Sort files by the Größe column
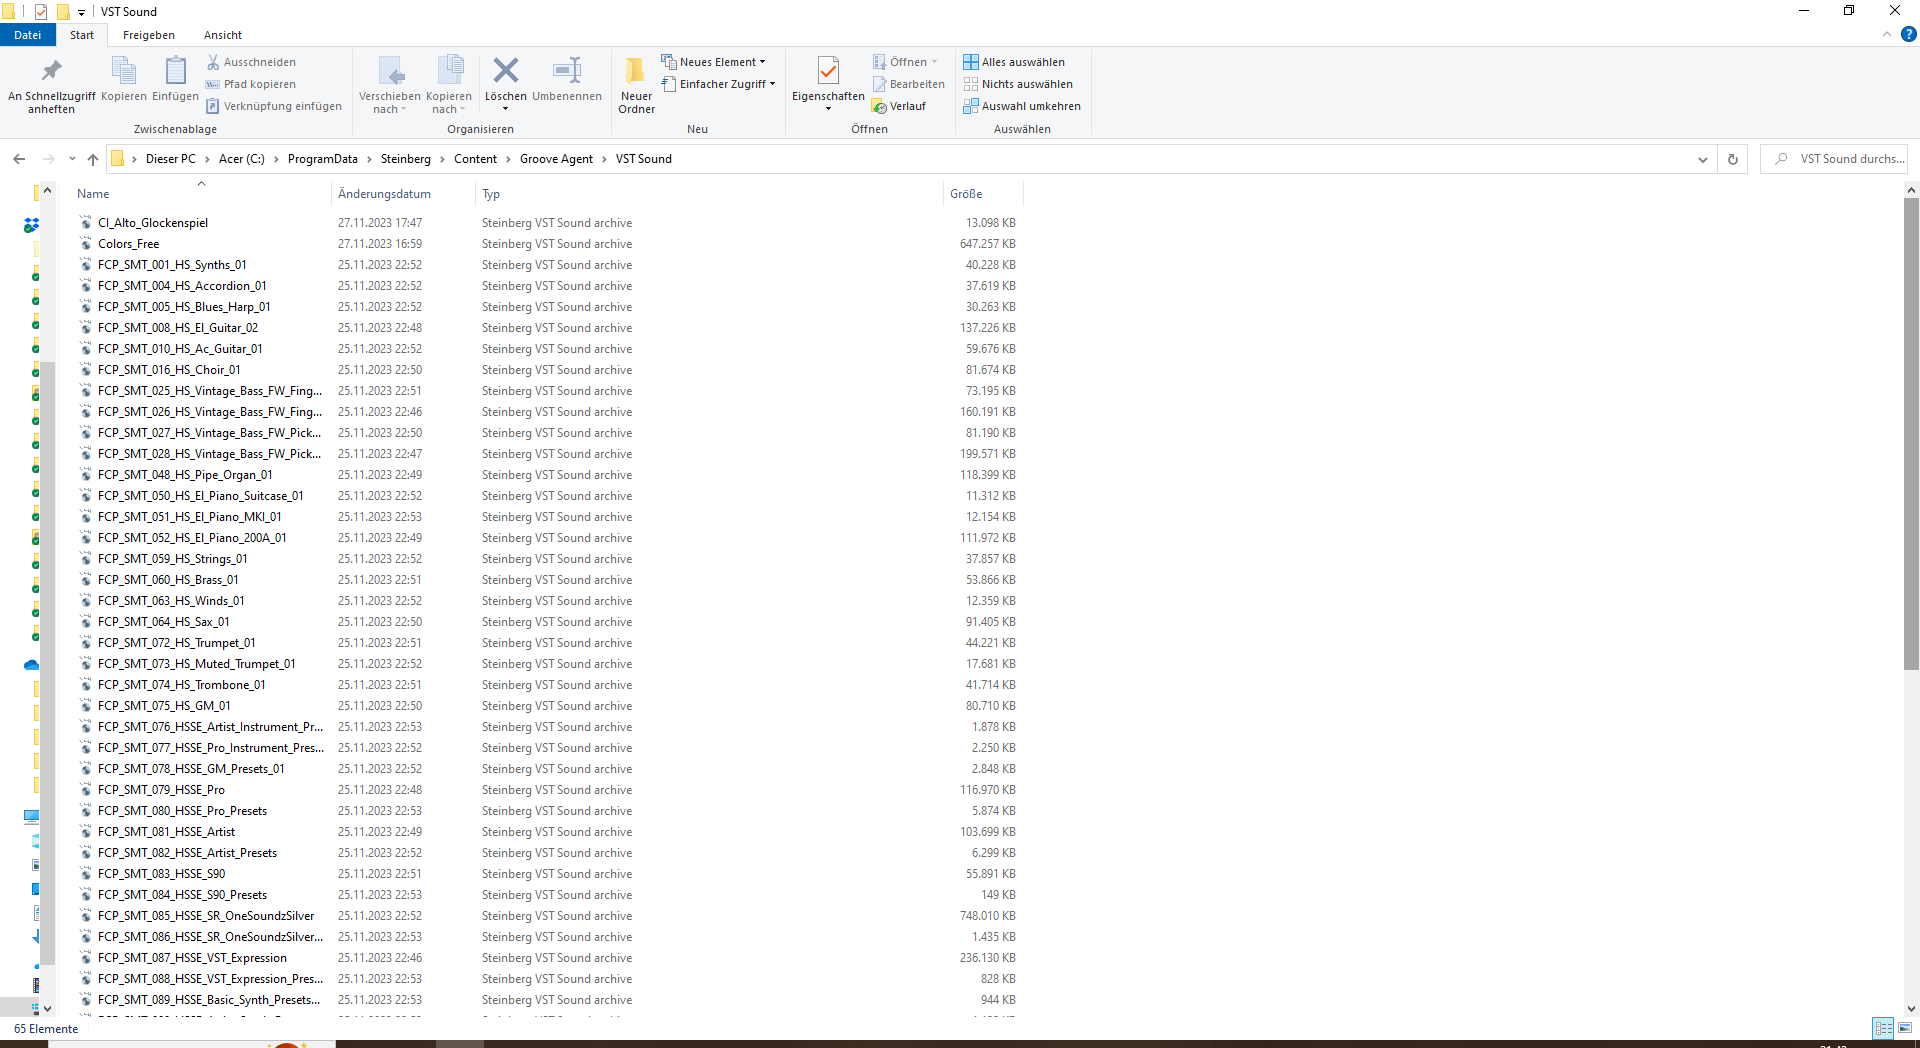Viewport: 1920px width, 1048px height. [x=983, y=194]
